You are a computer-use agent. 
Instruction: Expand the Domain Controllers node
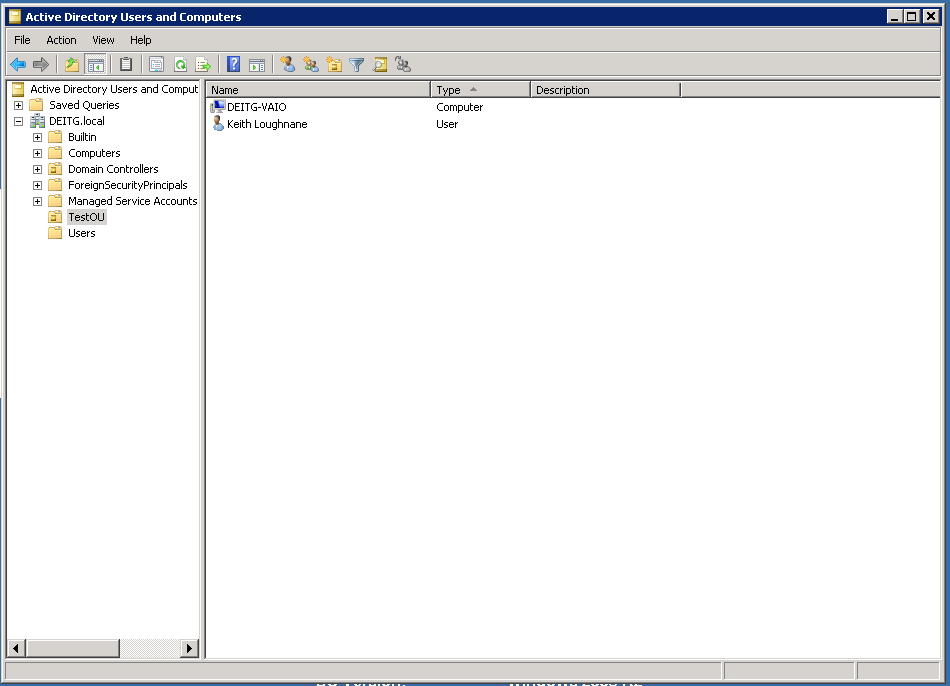click(37, 168)
